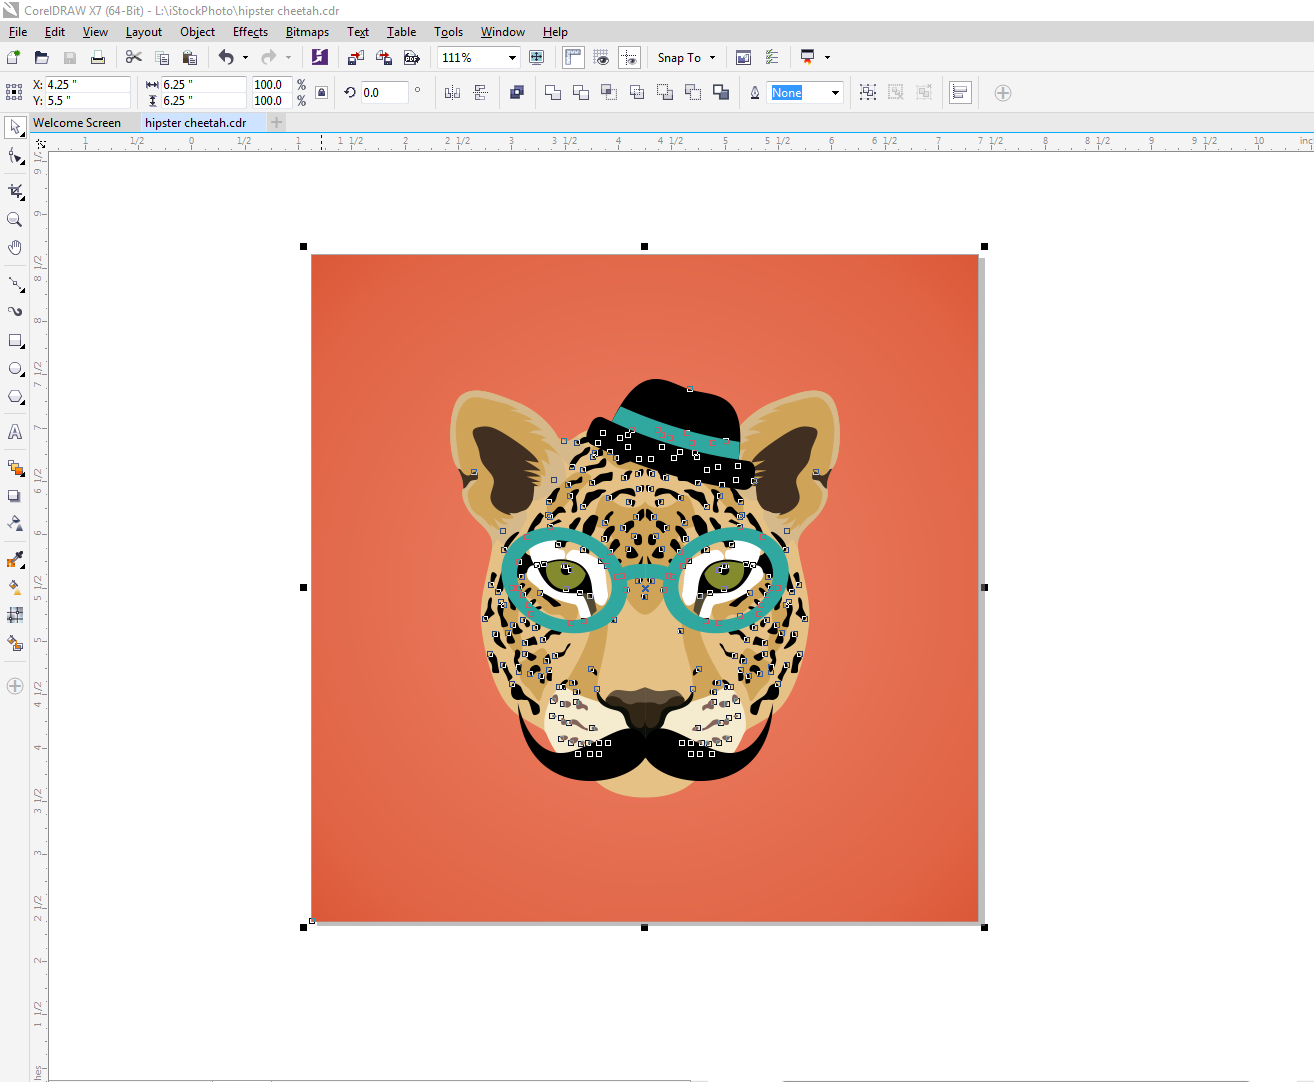Screen dimensions: 1314x1082
Task: Click the rotation angle input field
Action: [x=385, y=92]
